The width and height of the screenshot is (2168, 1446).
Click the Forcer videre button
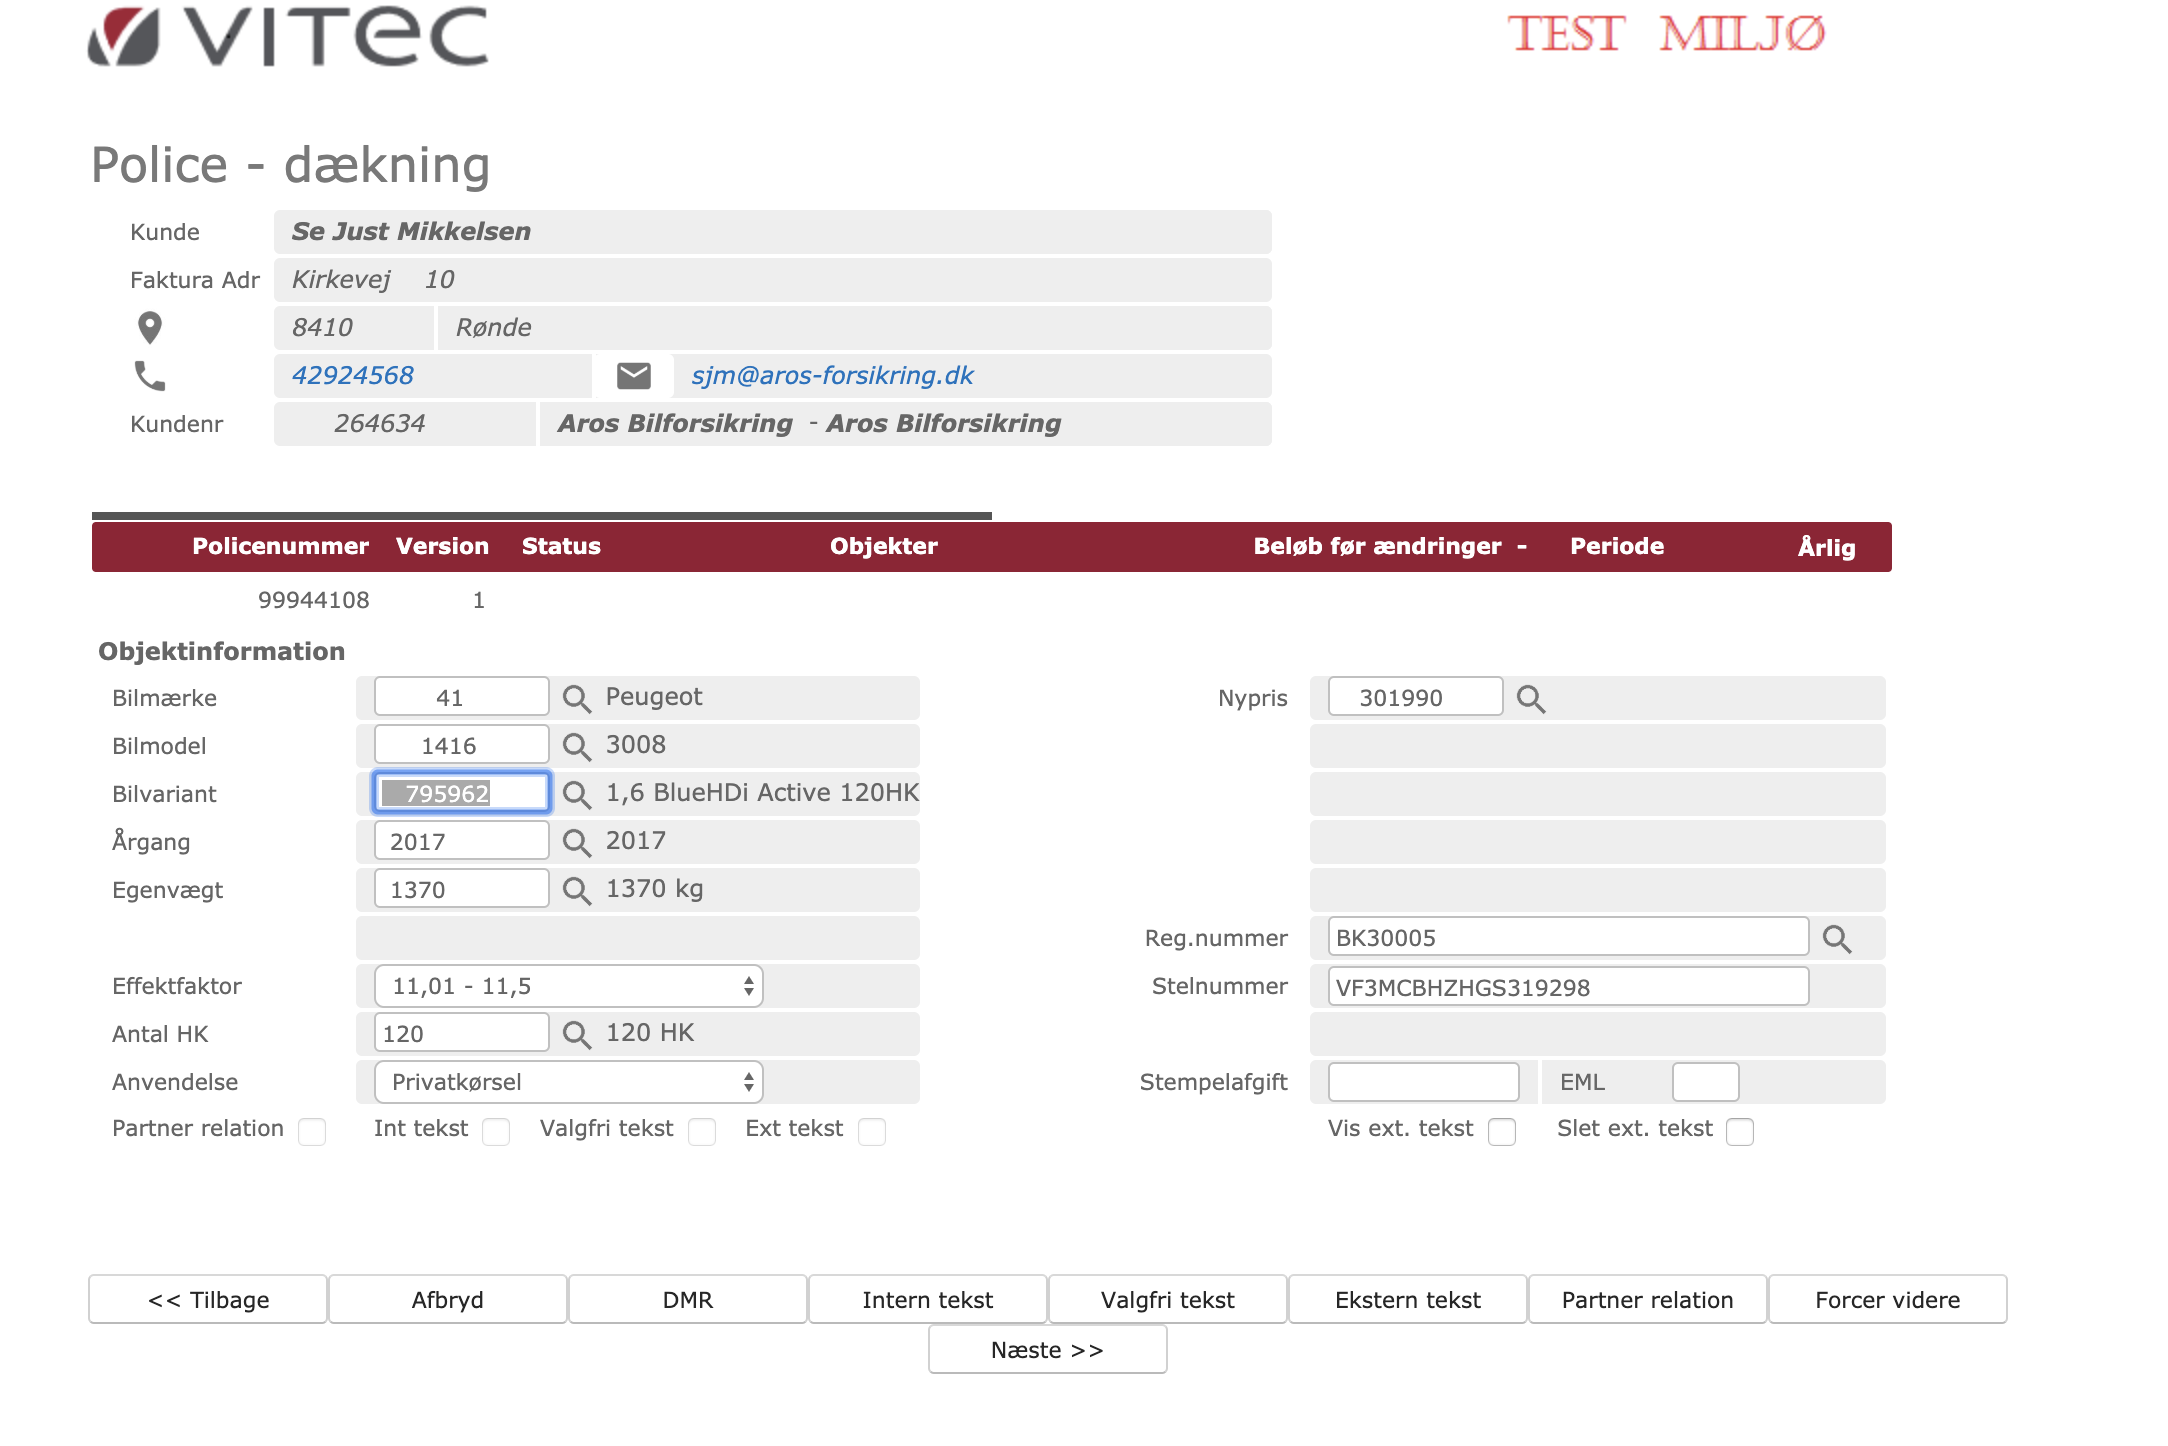[x=1886, y=1299]
